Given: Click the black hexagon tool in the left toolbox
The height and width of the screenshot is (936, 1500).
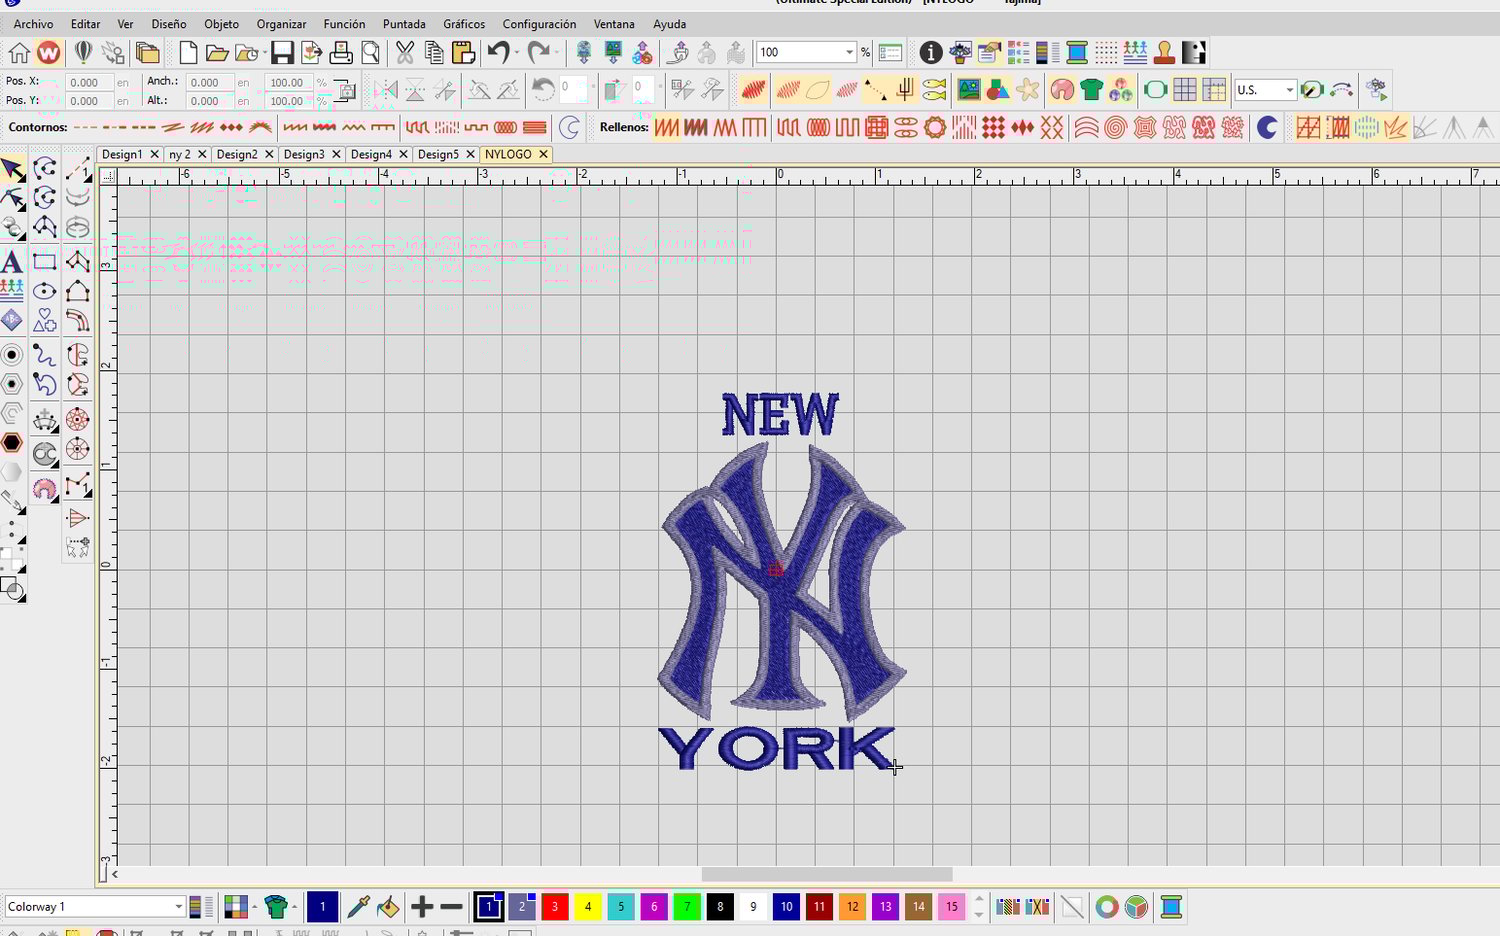Looking at the screenshot, I should click(x=12, y=442).
